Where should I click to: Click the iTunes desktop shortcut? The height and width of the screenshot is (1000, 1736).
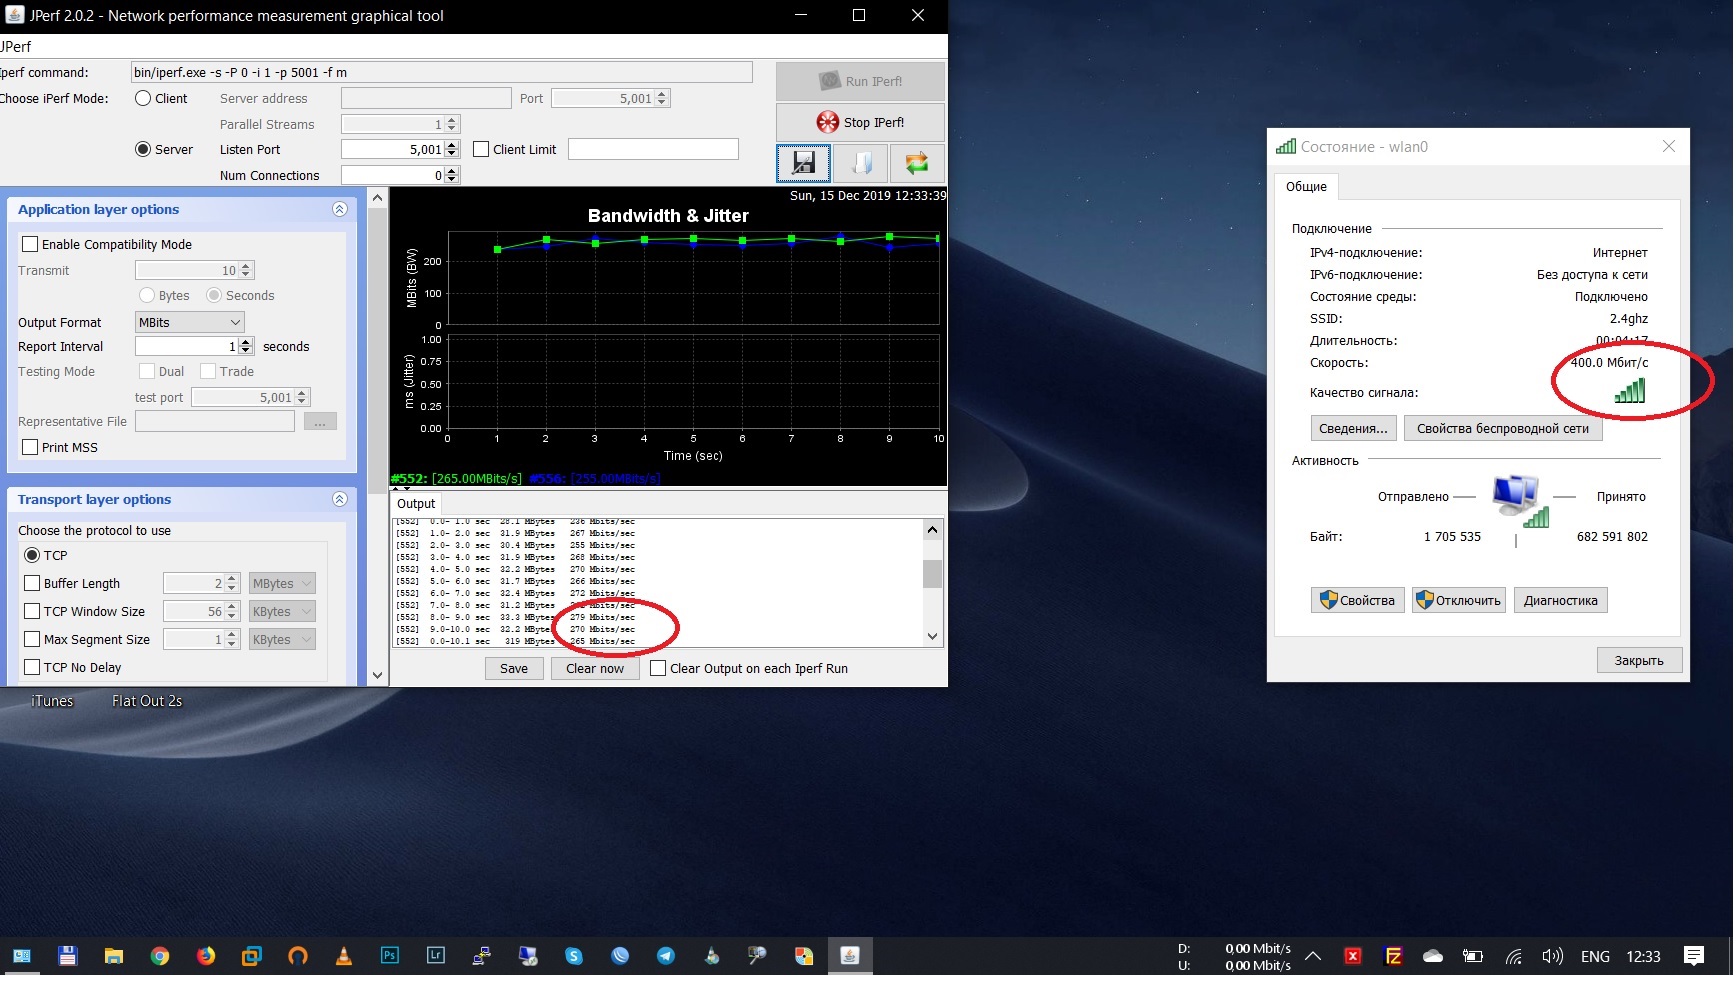[52, 701]
